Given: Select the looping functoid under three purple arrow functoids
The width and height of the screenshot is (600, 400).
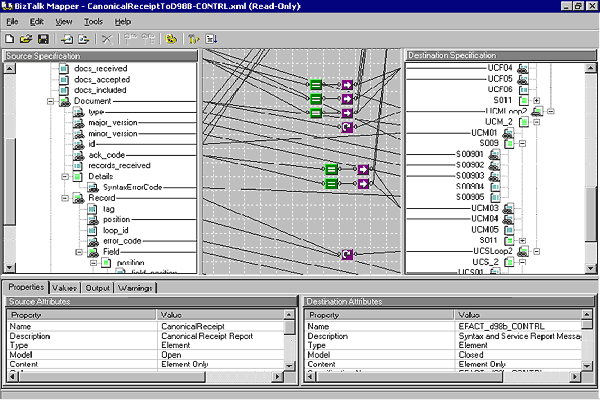Looking at the screenshot, I should 347,127.
